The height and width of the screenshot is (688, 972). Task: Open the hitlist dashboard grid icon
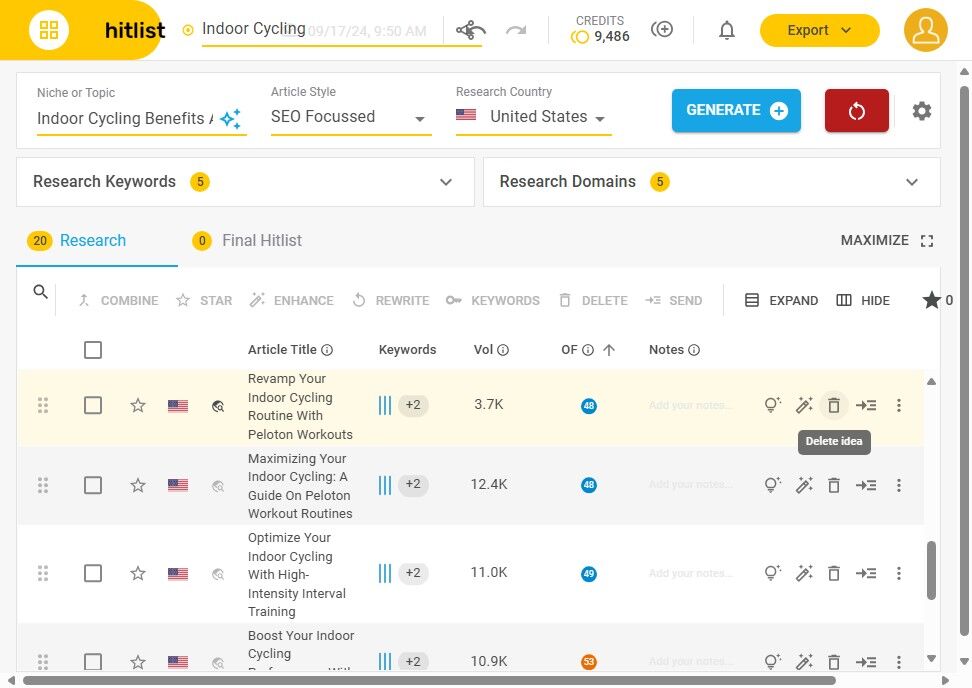(48, 30)
